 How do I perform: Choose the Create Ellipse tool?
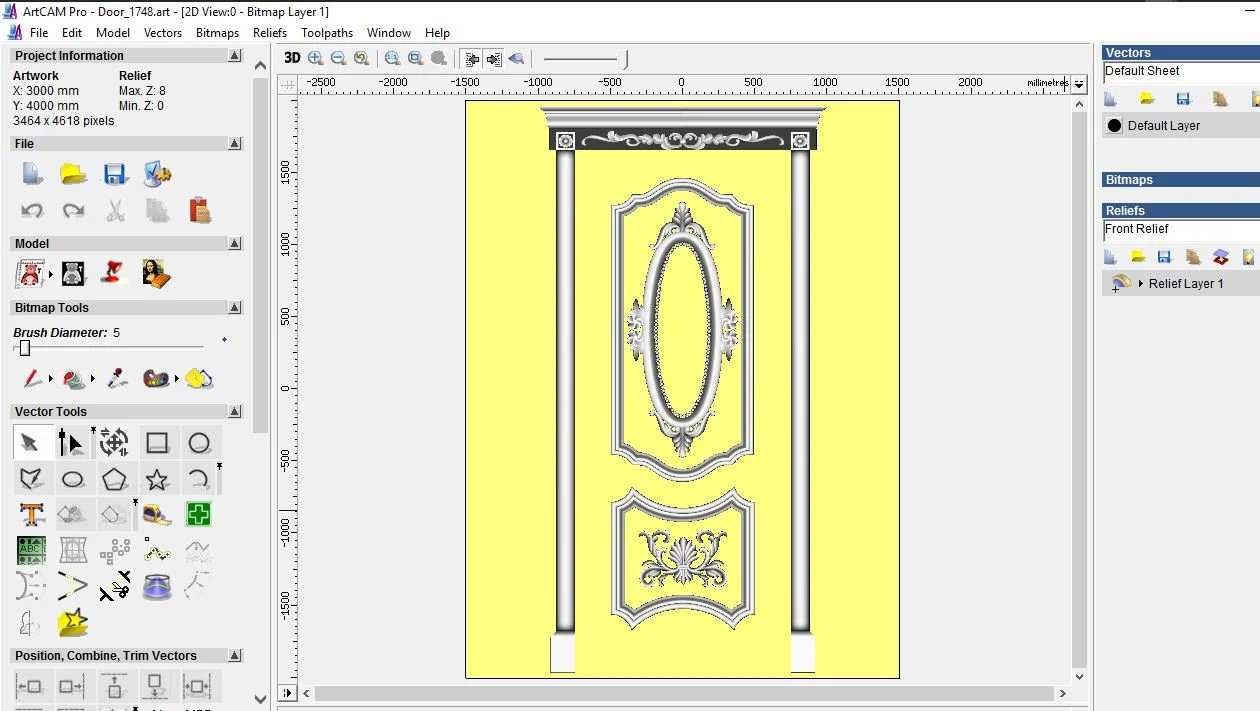point(73,479)
